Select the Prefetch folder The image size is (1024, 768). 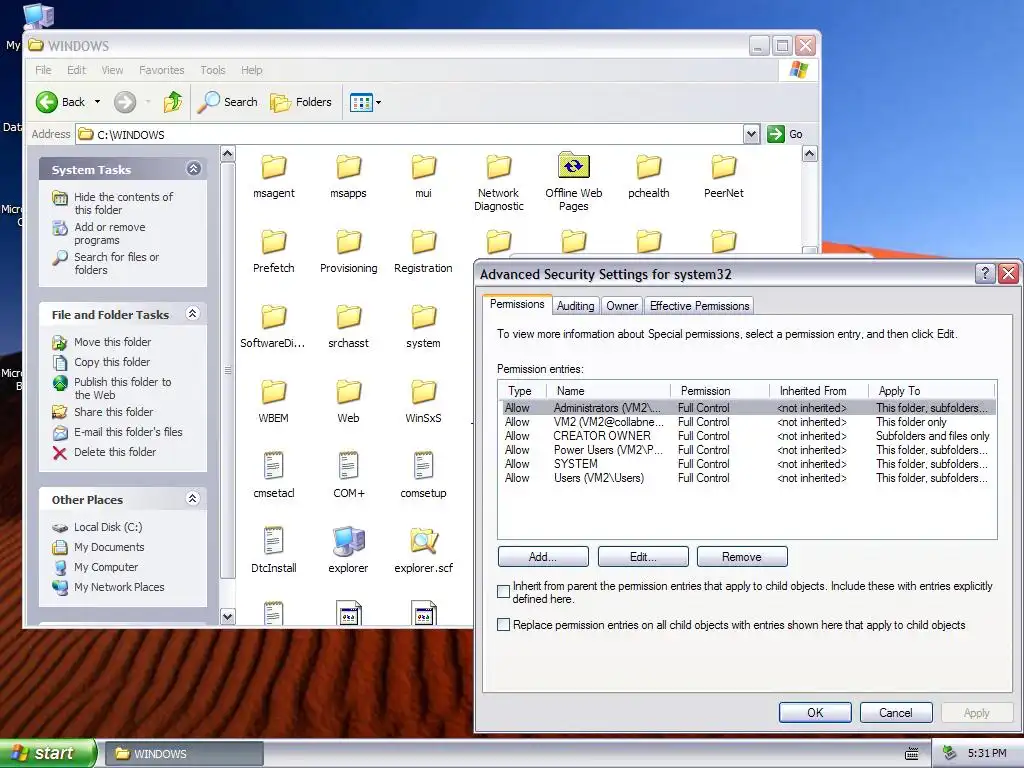274,251
